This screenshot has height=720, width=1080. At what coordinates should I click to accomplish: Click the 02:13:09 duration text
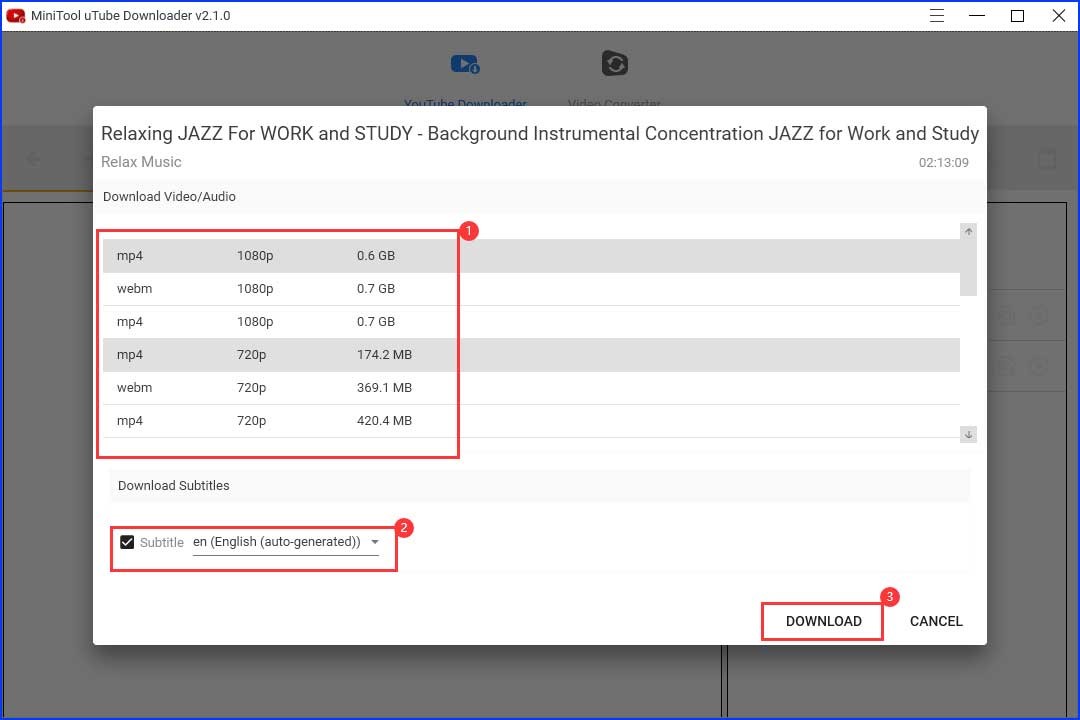[944, 163]
